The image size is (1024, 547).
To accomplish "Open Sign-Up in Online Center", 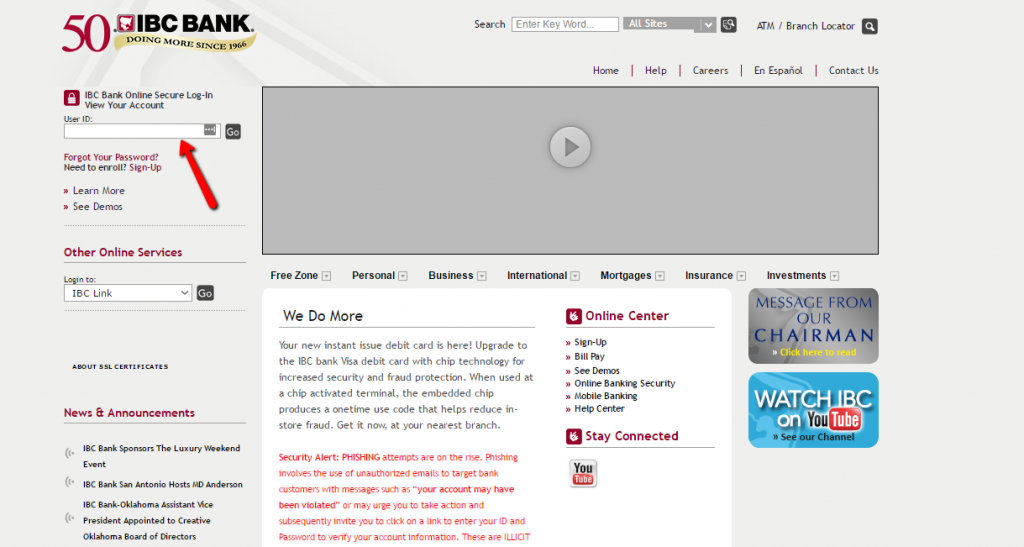I will (x=590, y=342).
